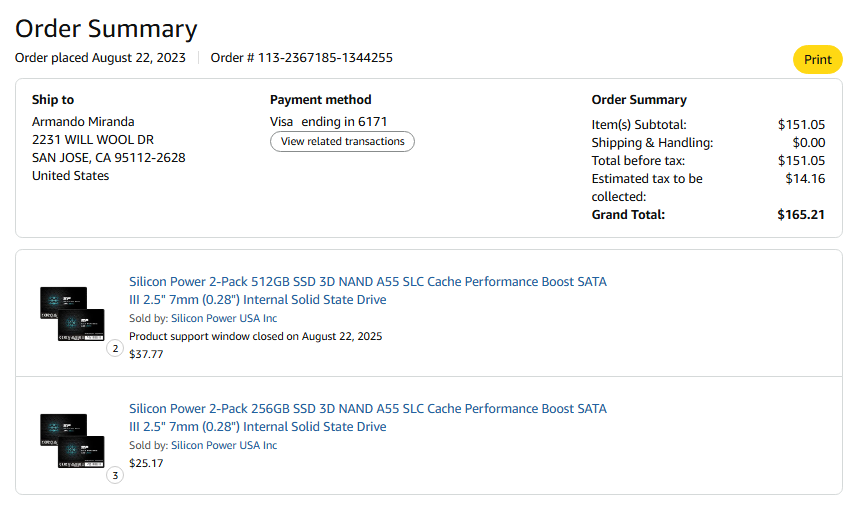The width and height of the screenshot is (849, 512).
Task: Click the Estimated tax amount $14.16
Action: [x=805, y=179]
